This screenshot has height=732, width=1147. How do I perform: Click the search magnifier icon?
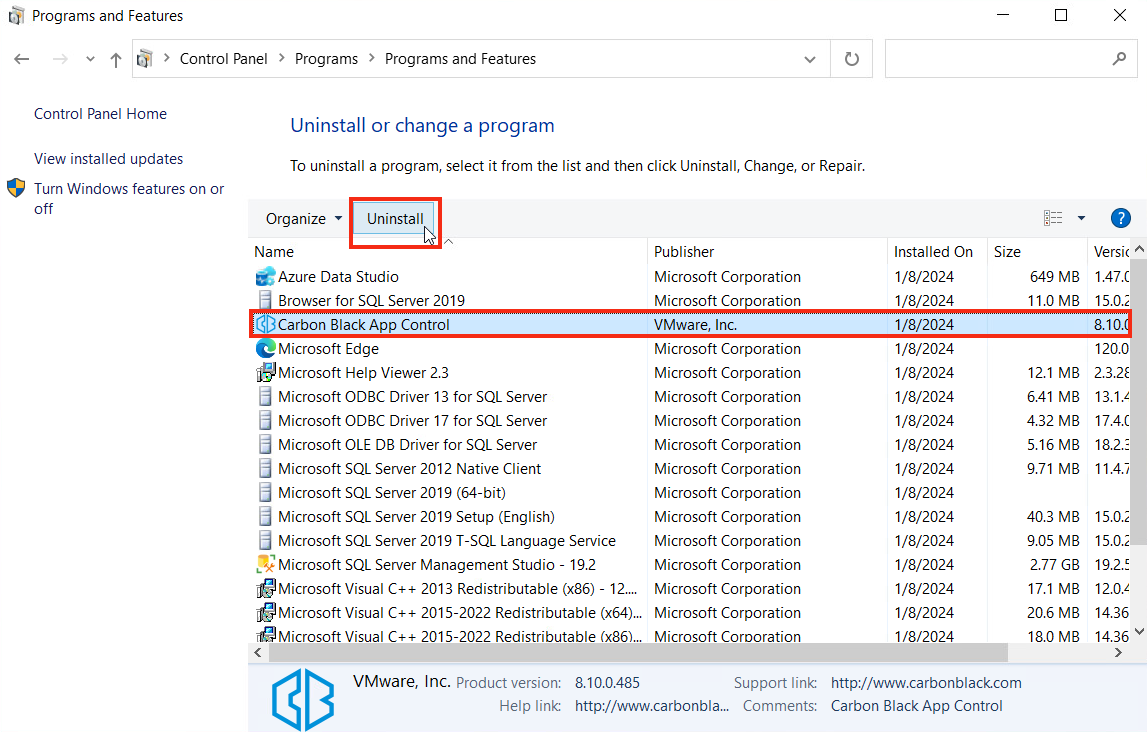[x=1119, y=59]
